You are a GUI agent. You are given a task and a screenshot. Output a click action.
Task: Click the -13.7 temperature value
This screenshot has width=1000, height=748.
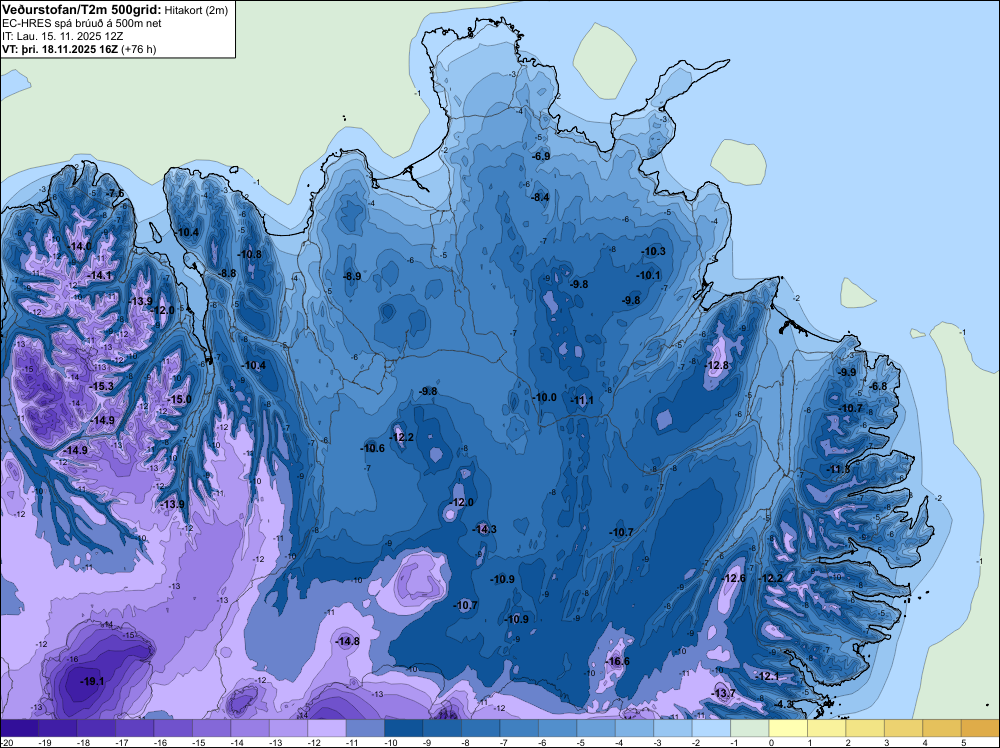click(723, 693)
